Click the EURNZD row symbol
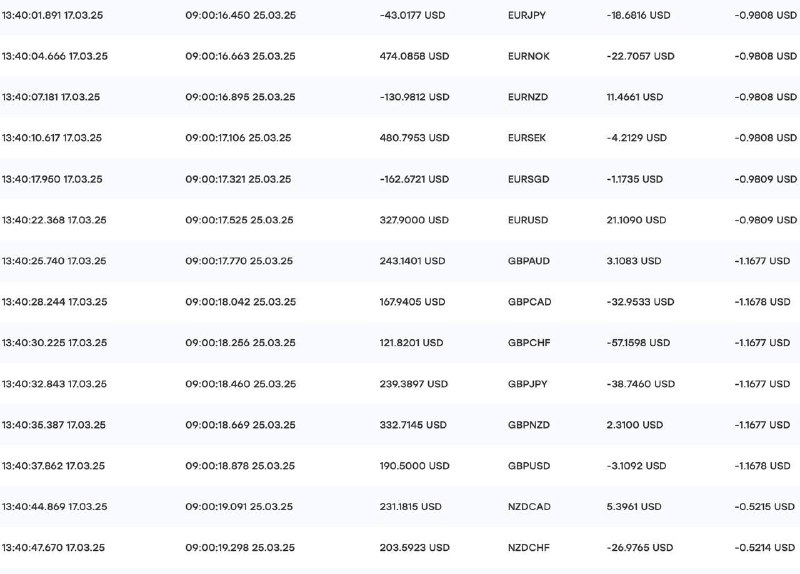This screenshot has width=800, height=574. coord(528,97)
